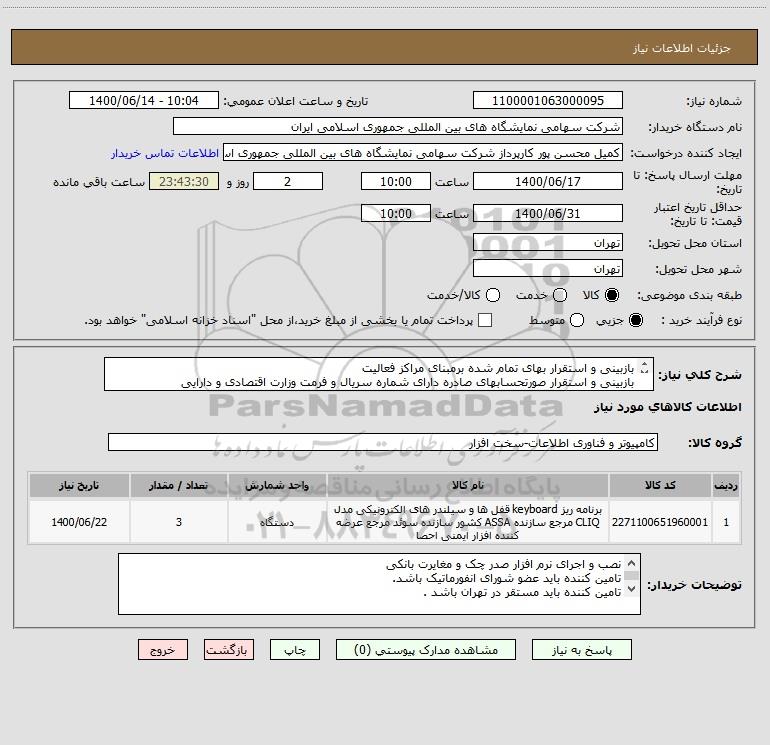Select the جزیی purchase type radio
This screenshot has width=770, height=745.
pos(636,320)
